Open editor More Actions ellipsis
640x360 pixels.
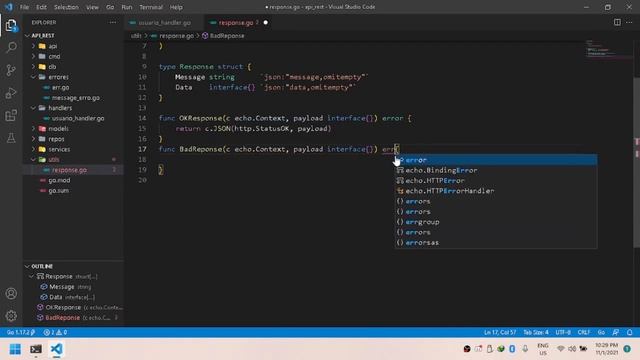[629, 22]
